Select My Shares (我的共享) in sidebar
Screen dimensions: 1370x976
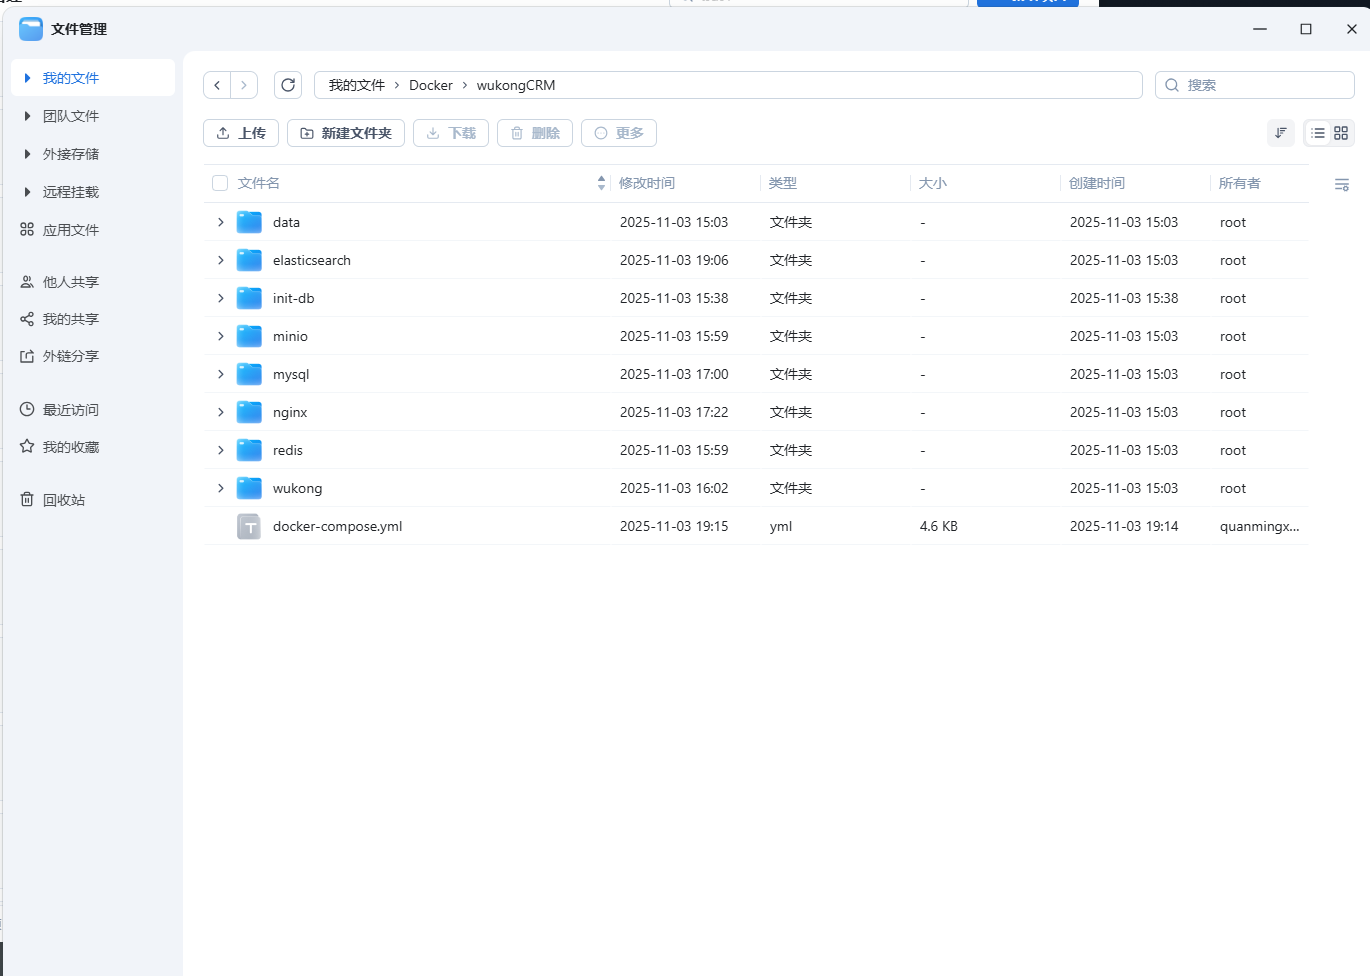coord(70,319)
